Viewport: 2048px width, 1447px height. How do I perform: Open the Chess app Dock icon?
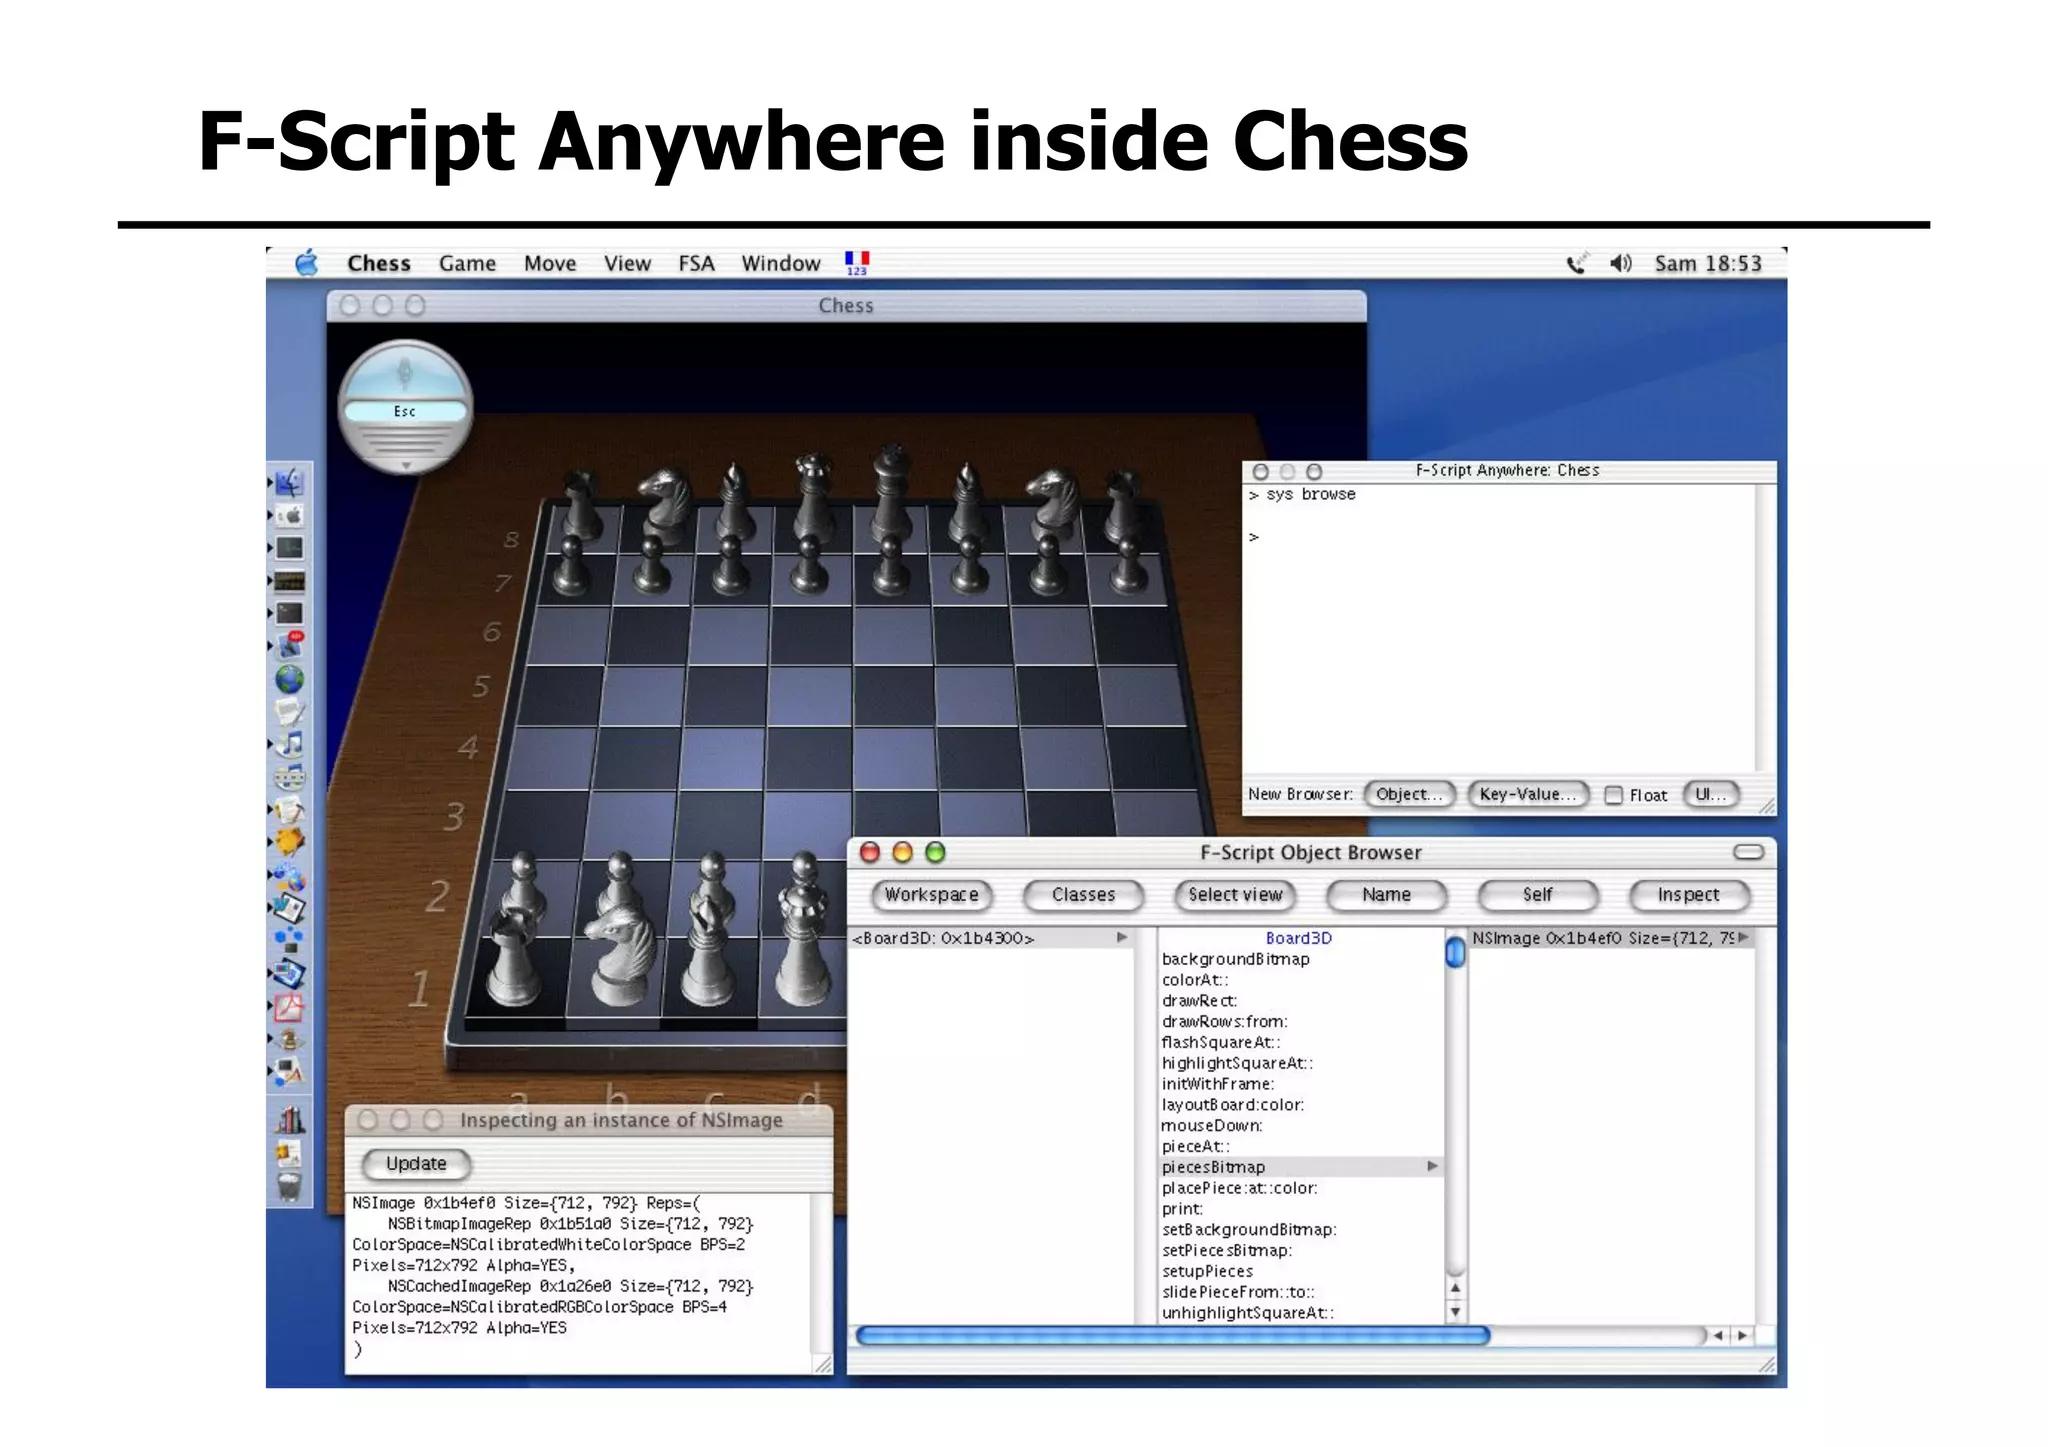pos(289,1039)
